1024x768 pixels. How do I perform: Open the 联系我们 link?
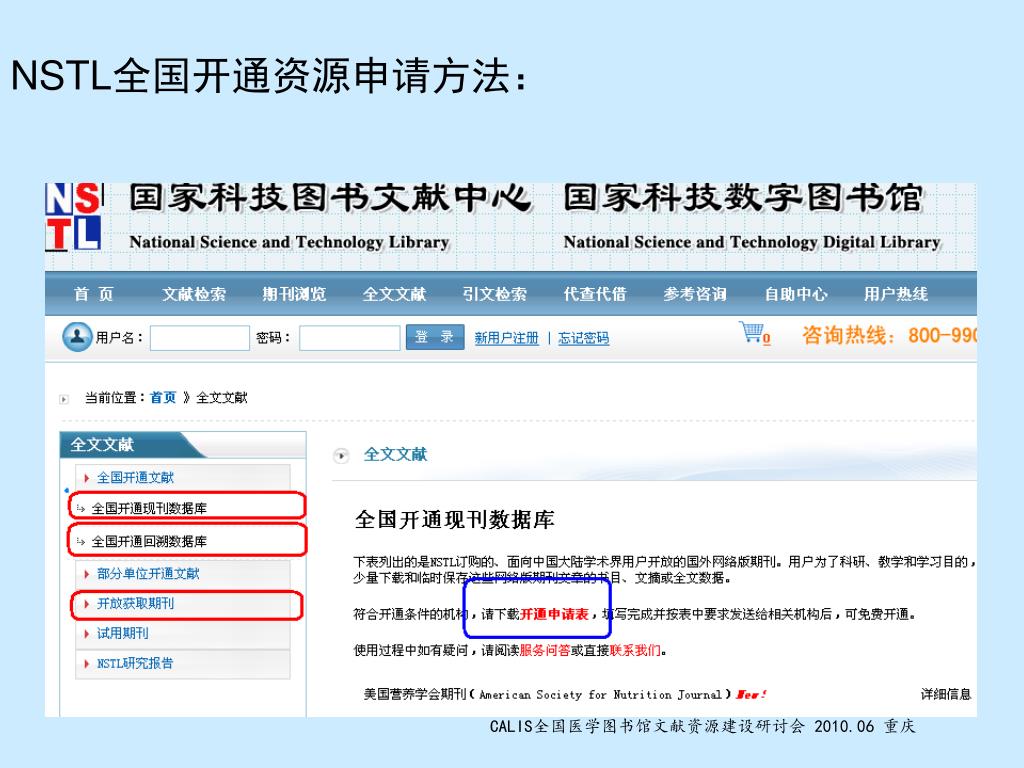[635, 650]
